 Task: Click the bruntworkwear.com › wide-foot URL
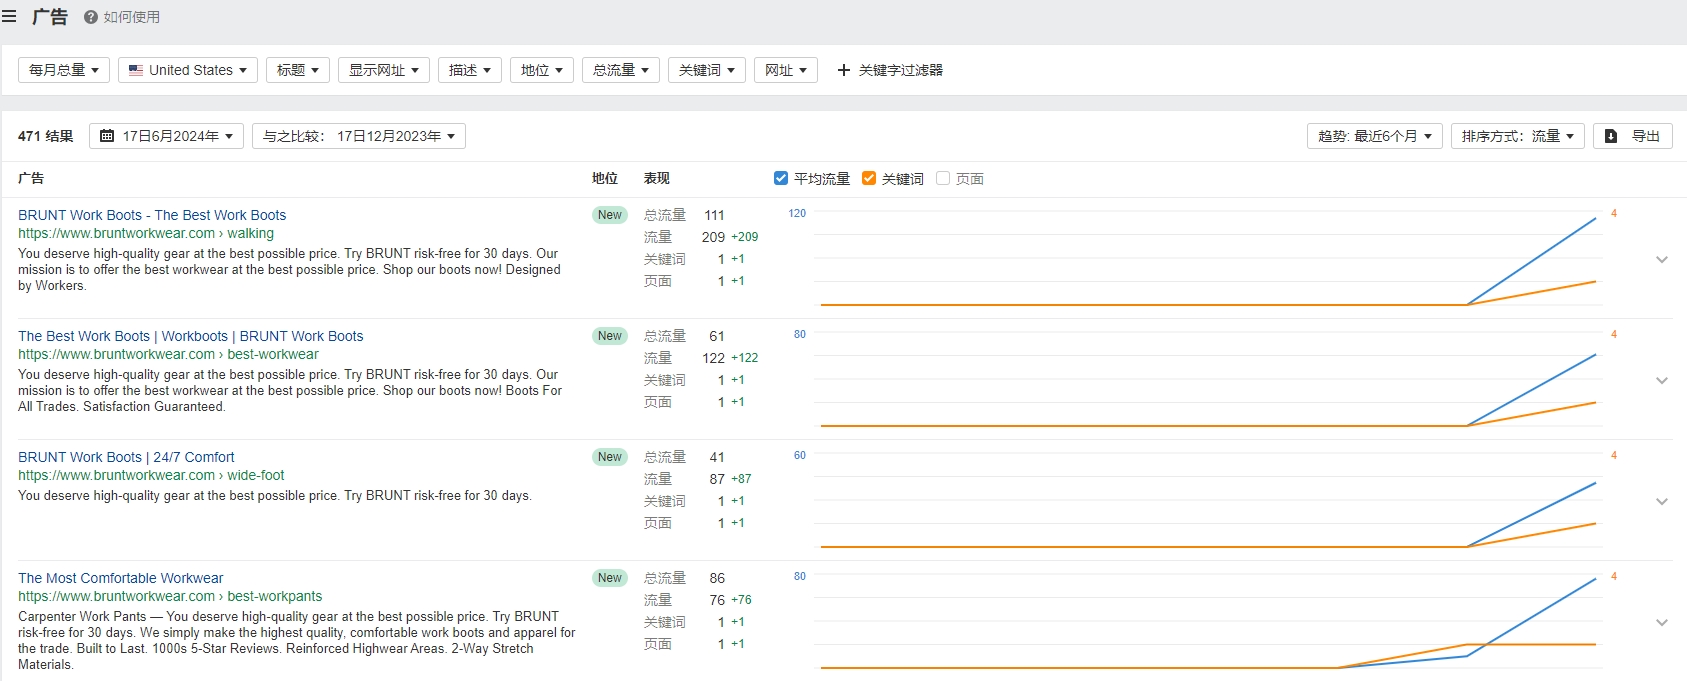[x=151, y=475]
